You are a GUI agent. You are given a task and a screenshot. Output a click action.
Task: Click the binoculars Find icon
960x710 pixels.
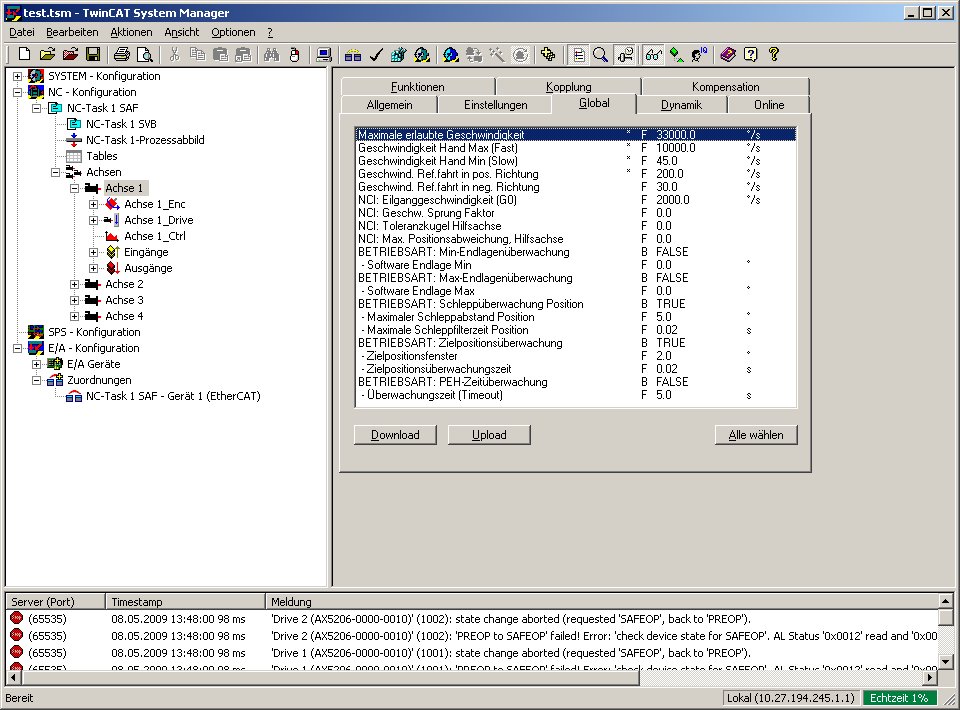(x=271, y=54)
